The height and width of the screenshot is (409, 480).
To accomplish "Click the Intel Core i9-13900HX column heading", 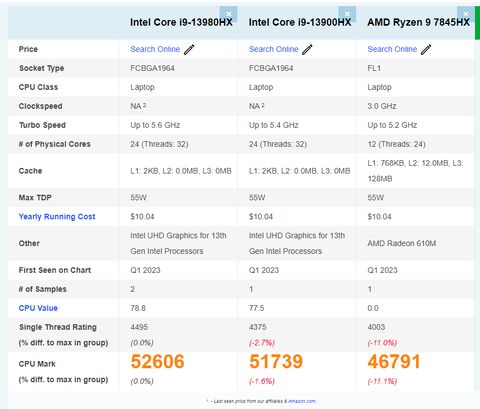I will (300, 22).
